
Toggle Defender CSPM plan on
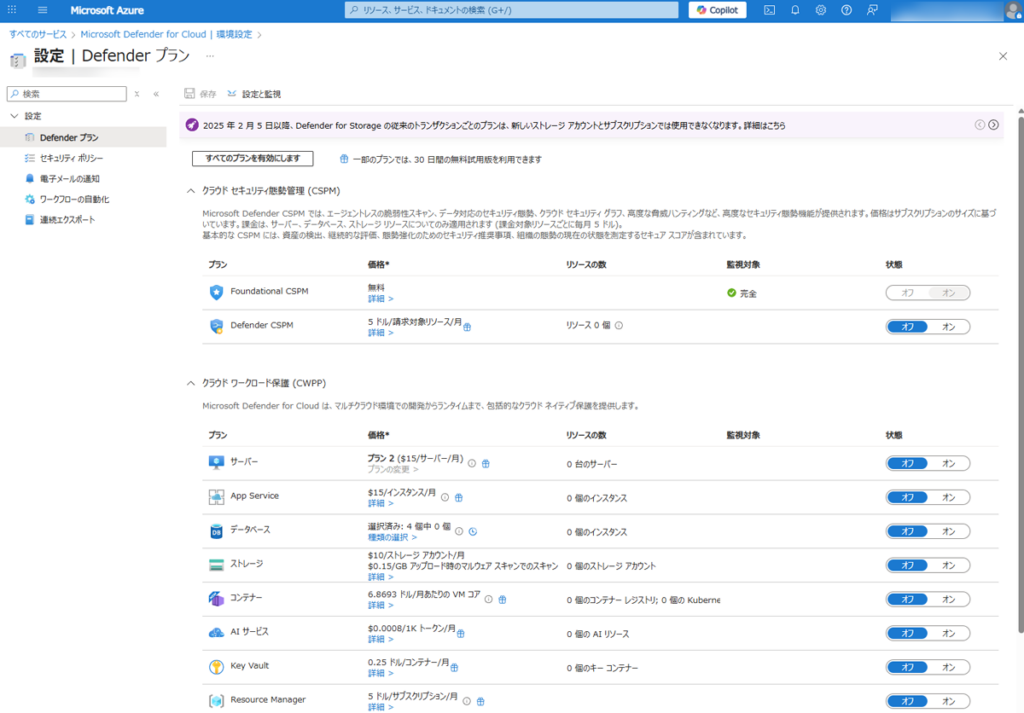(x=948, y=326)
